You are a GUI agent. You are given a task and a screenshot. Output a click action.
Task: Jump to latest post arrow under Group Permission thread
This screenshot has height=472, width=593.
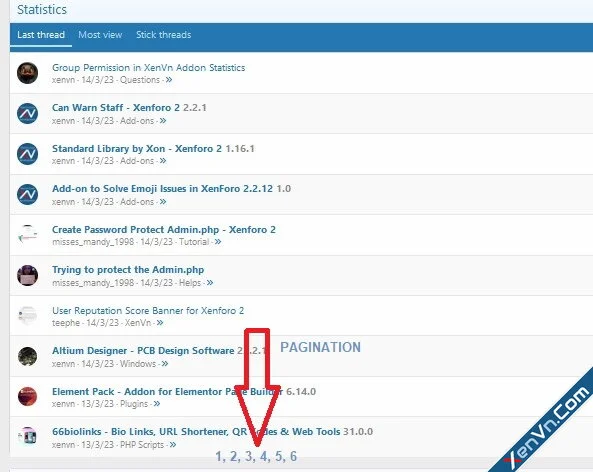point(169,80)
